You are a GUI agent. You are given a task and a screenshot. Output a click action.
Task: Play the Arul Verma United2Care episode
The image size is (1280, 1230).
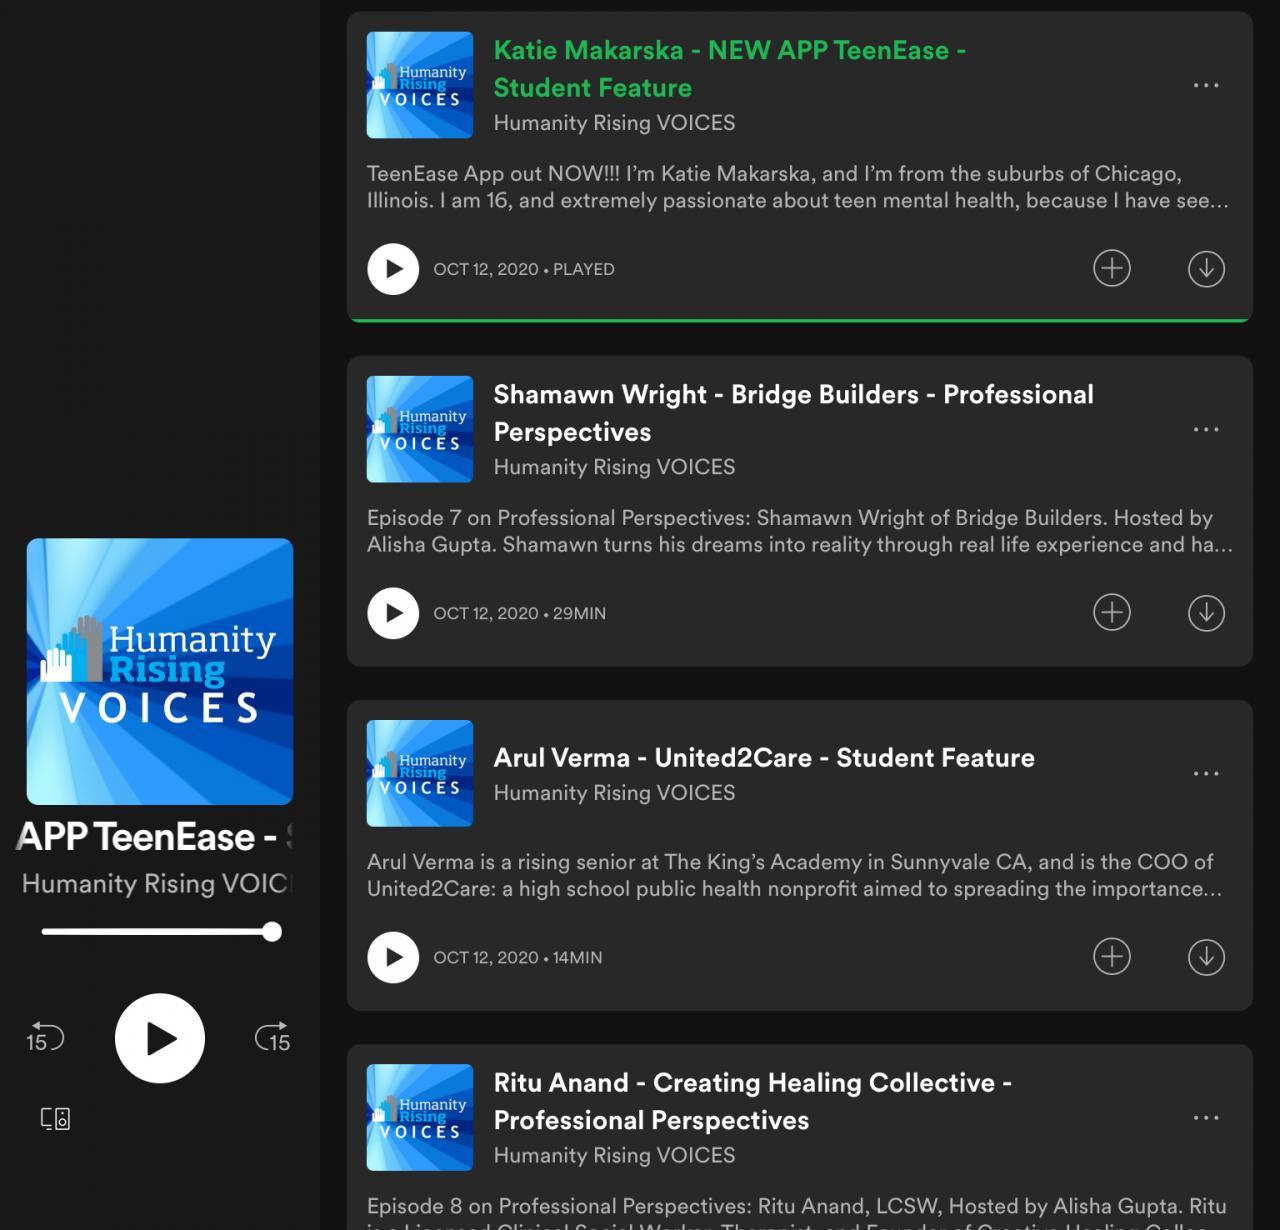393,957
